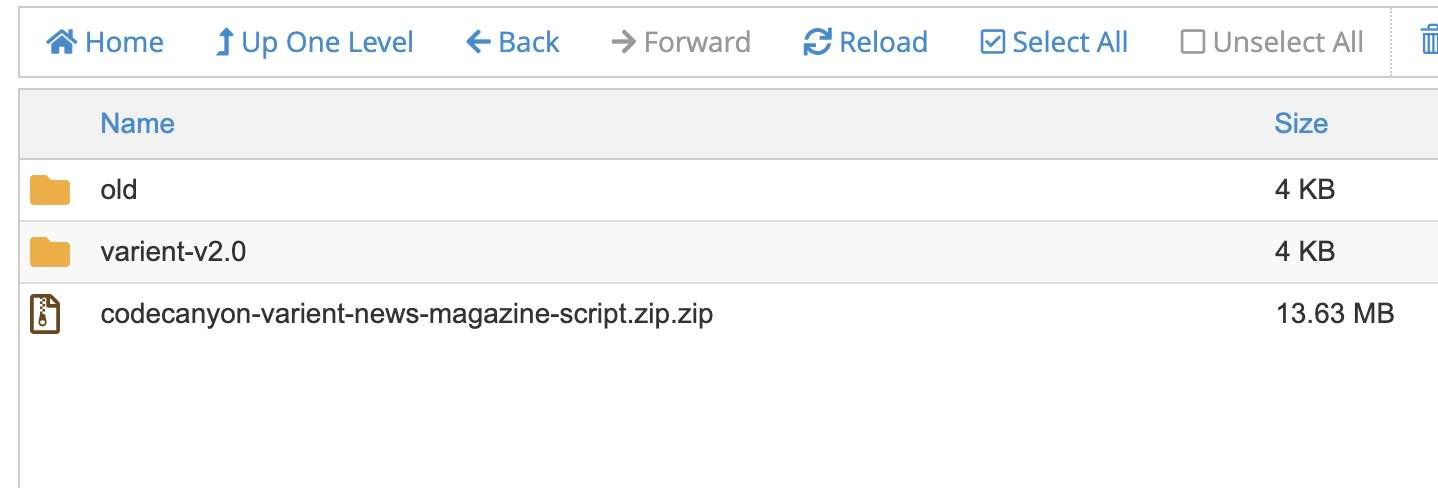Image resolution: width=1438 pixels, height=488 pixels.
Task: Click the old folder icon
Action: pyautogui.click(x=50, y=189)
